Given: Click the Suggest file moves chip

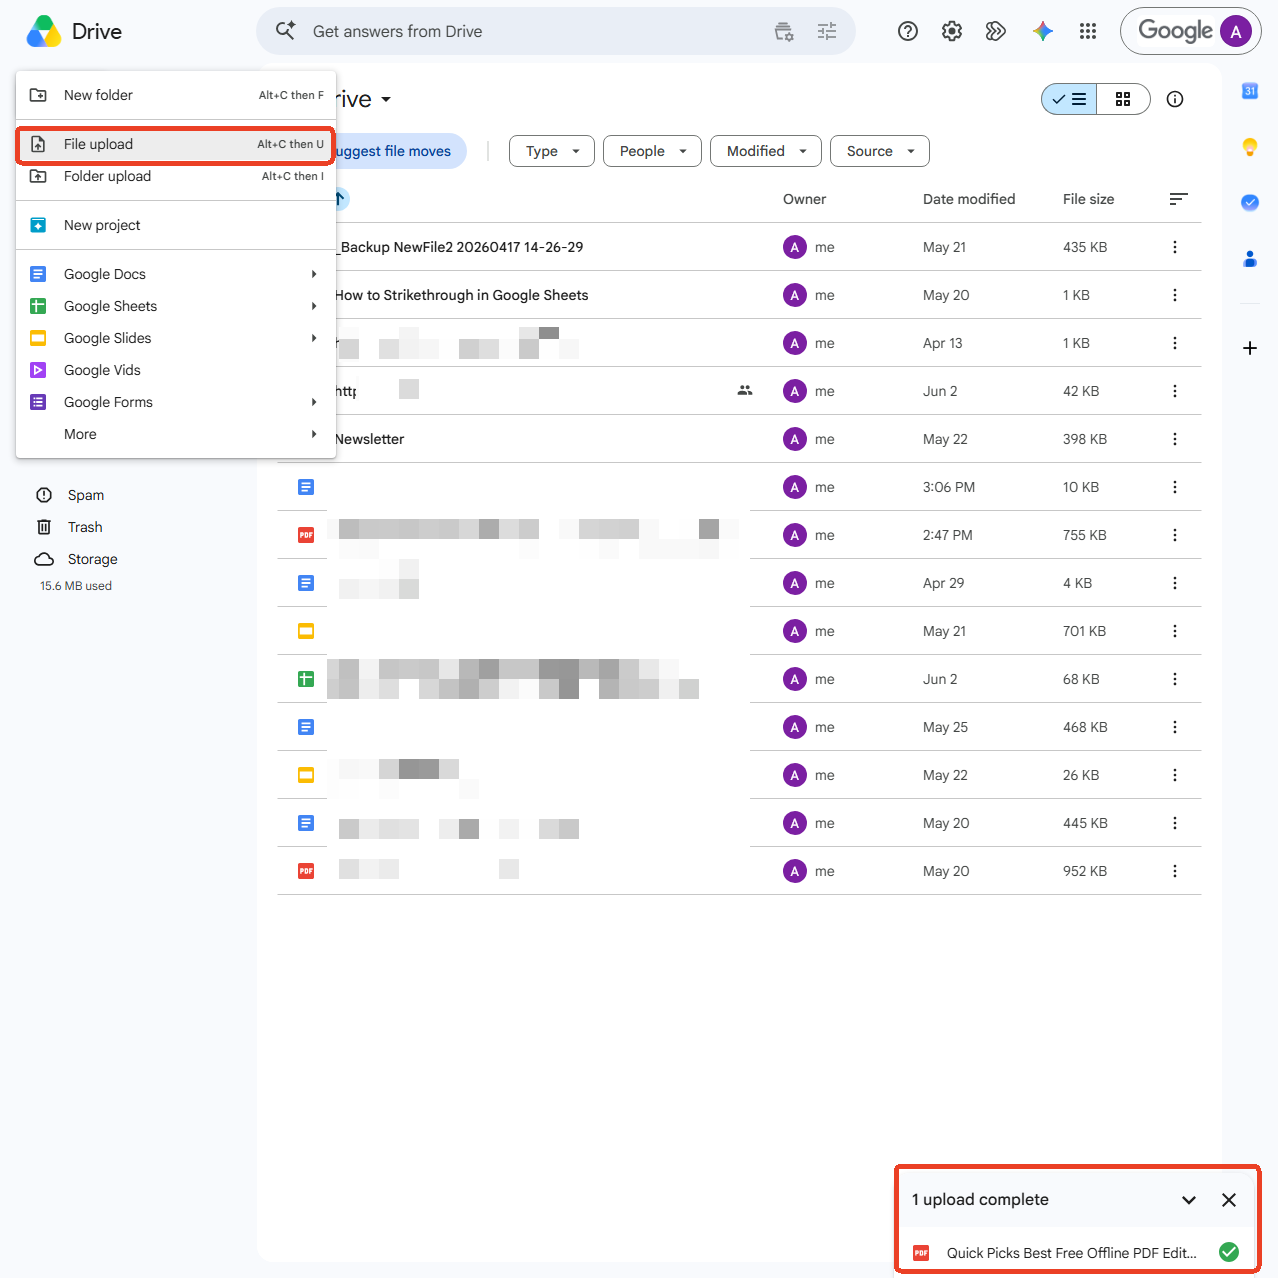Looking at the screenshot, I should [x=400, y=151].
